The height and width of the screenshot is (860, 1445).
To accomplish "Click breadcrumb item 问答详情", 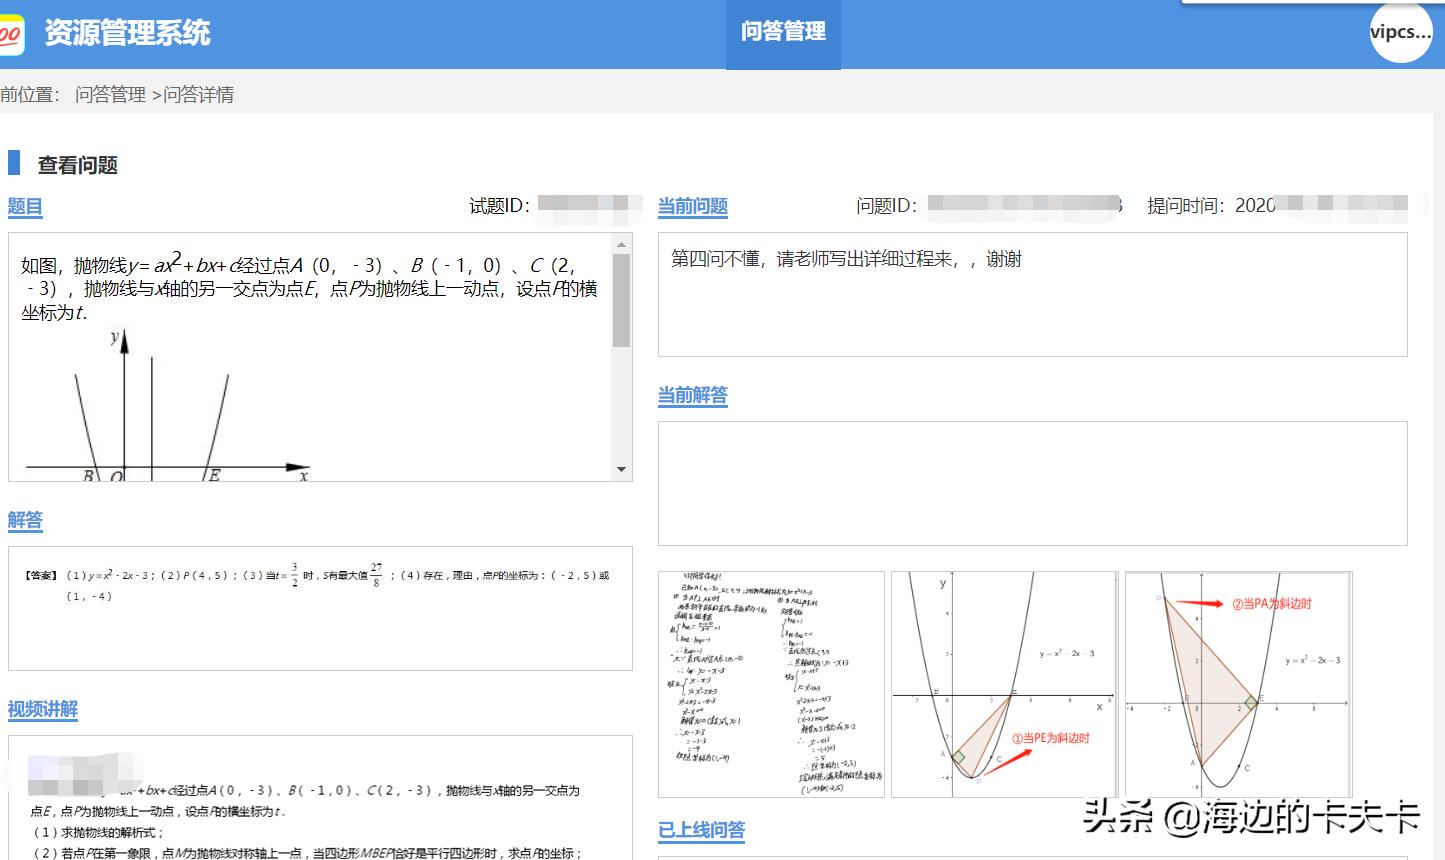I will [200, 92].
